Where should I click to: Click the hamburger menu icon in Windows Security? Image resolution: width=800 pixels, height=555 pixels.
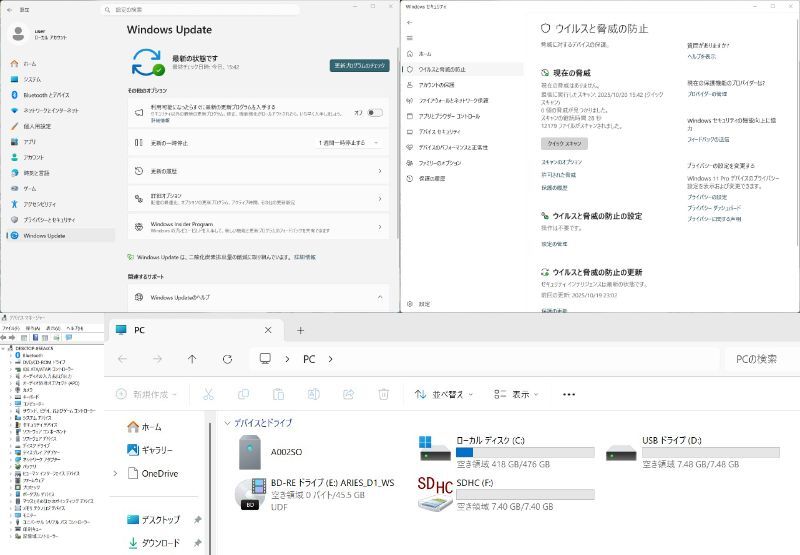click(x=409, y=38)
